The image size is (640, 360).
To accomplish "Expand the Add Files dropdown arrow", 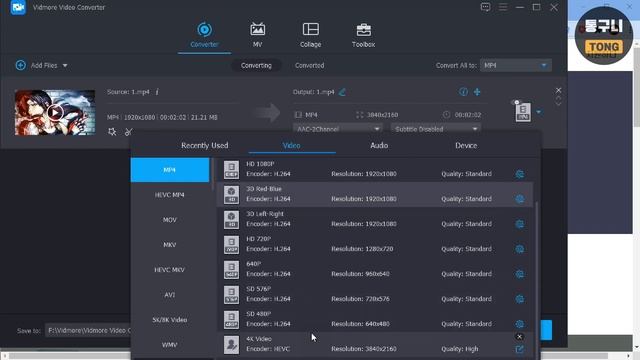I will tap(65, 65).
